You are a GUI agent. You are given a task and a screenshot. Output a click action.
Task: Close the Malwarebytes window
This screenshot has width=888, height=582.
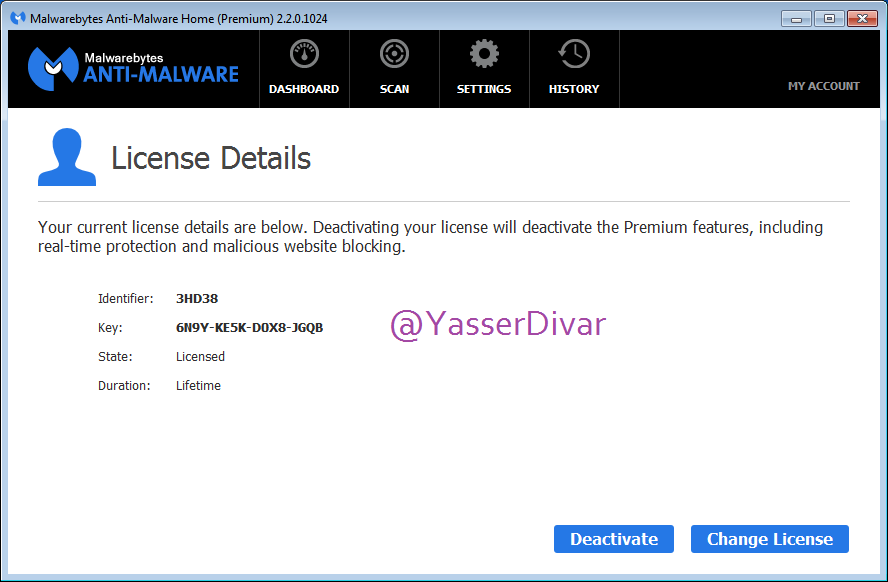[x=862, y=19]
